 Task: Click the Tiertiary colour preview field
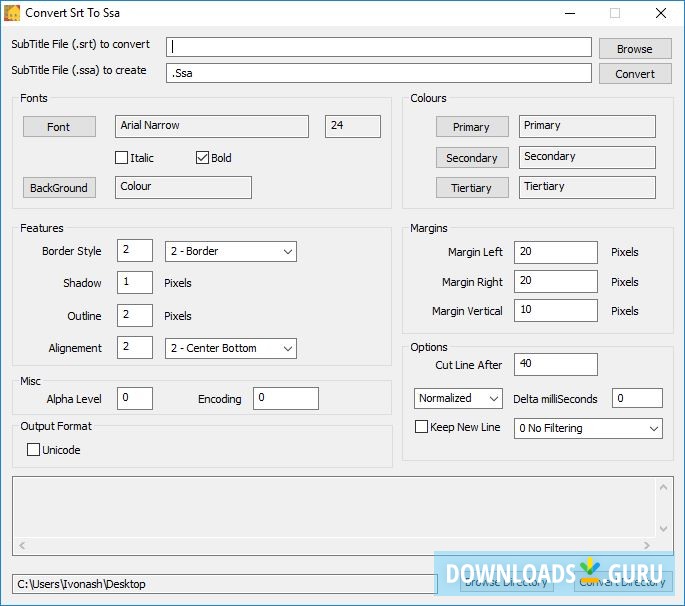(587, 187)
